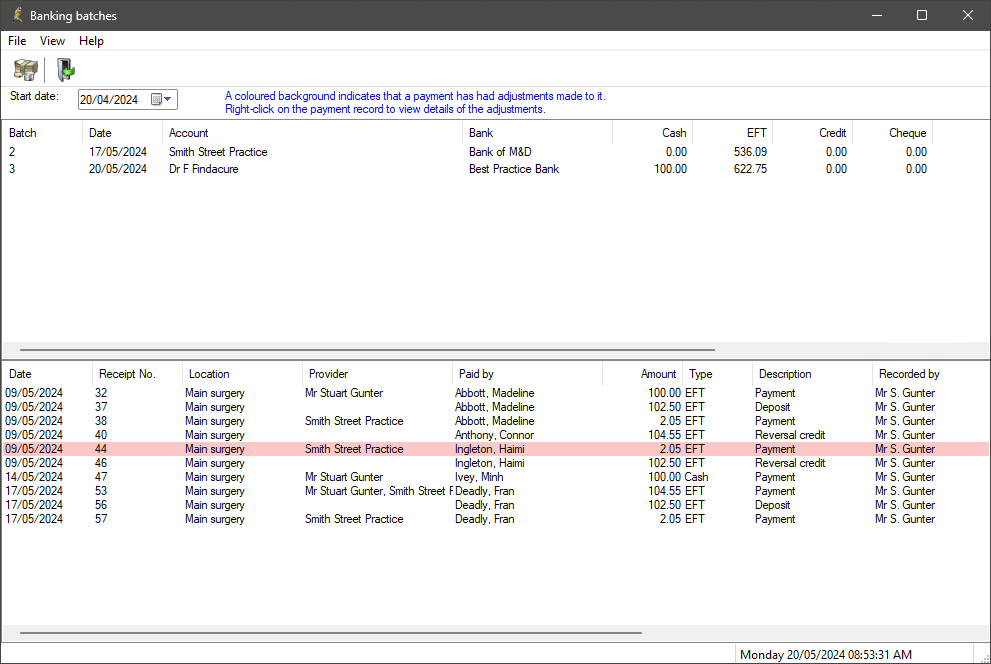Select receipt 46 reversal credit row
The width and height of the screenshot is (991, 664).
click(x=496, y=462)
